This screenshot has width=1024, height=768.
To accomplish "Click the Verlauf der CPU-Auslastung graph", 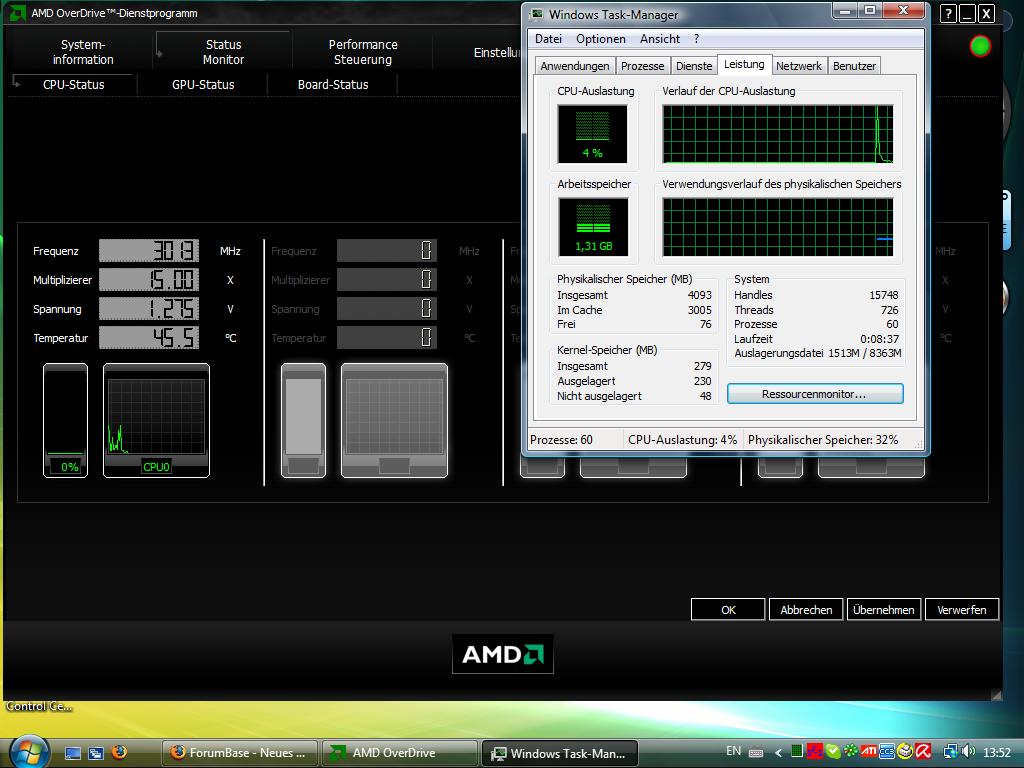I will tap(778, 134).
